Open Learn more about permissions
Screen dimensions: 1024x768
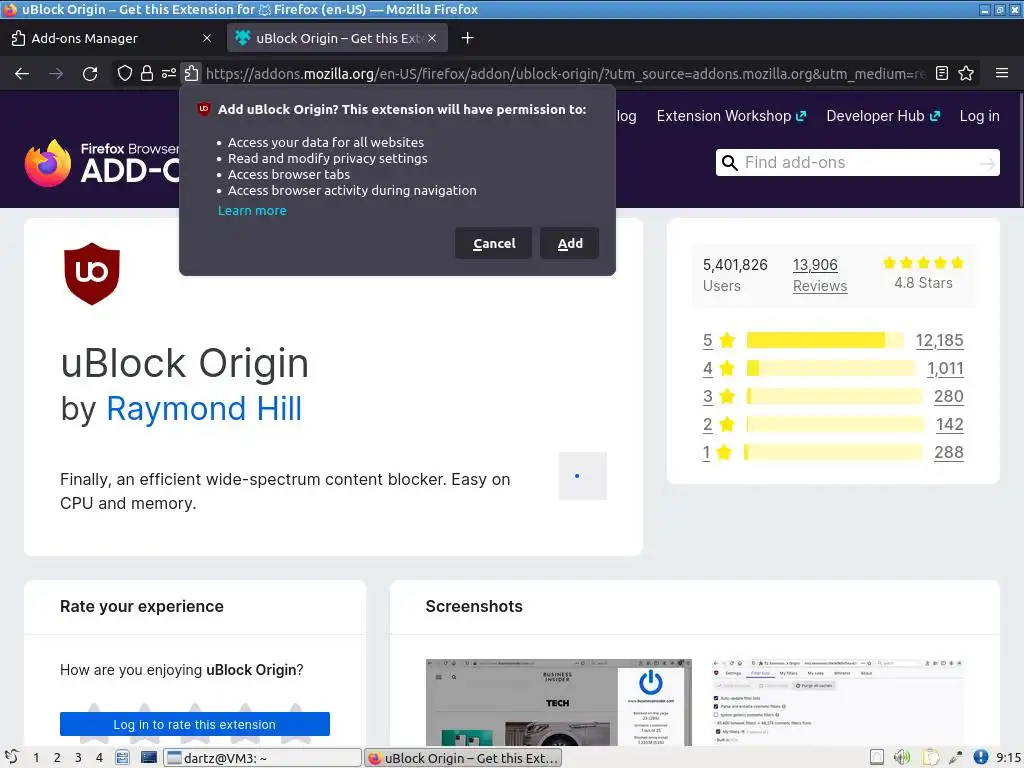(x=252, y=210)
